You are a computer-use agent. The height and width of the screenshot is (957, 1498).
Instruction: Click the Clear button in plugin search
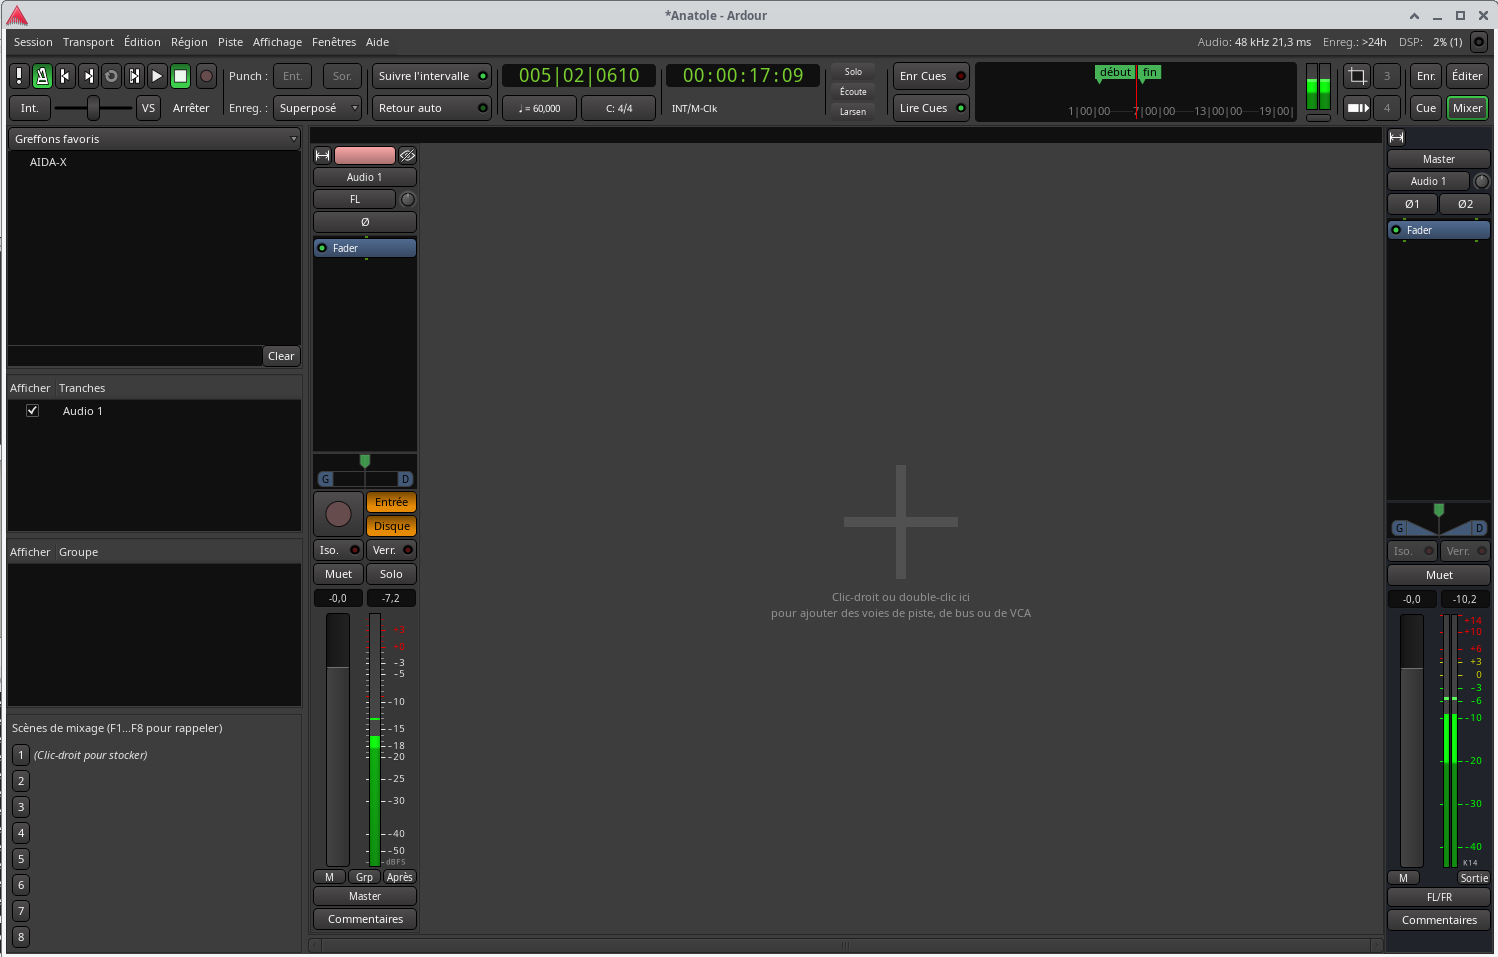[x=281, y=356]
